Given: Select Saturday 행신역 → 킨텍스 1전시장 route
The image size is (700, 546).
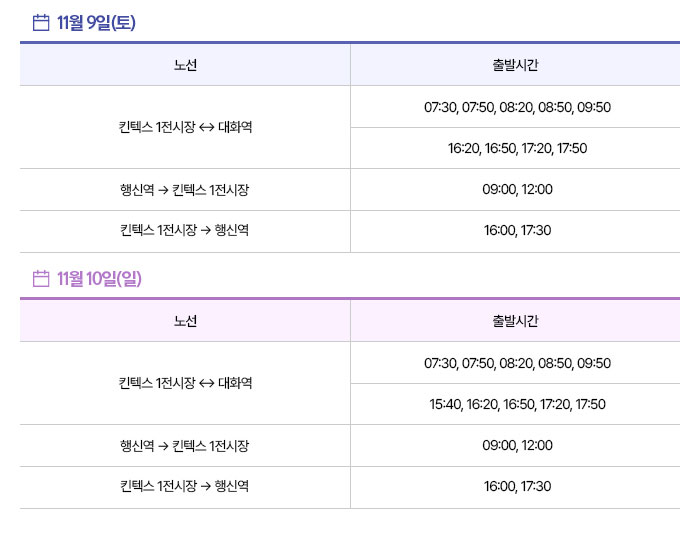Looking at the screenshot, I should (184, 190).
